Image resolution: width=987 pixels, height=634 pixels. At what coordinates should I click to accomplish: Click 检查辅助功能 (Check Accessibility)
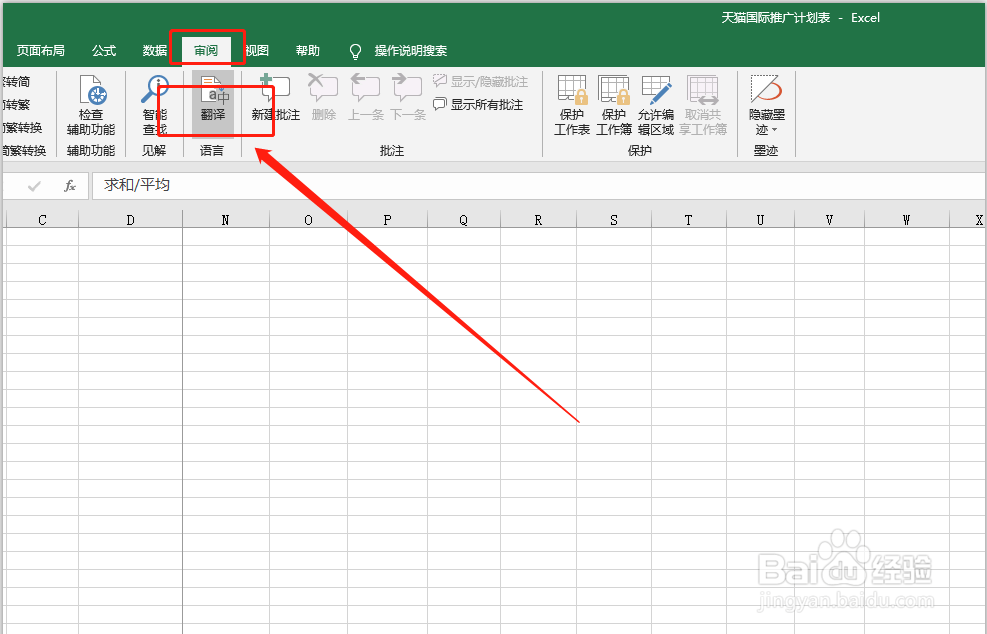91,105
